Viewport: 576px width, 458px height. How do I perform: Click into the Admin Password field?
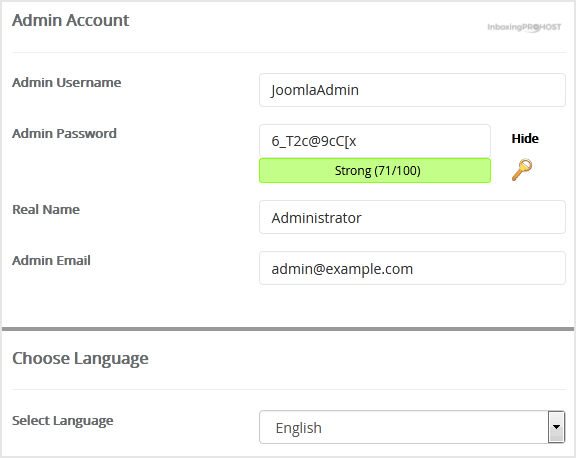tap(375, 141)
